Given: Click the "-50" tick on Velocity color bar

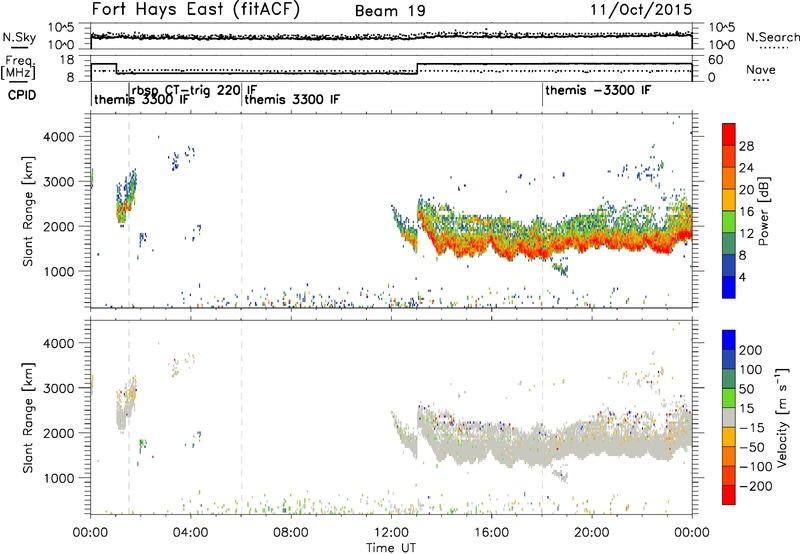Looking at the screenshot, I should coord(752,447).
